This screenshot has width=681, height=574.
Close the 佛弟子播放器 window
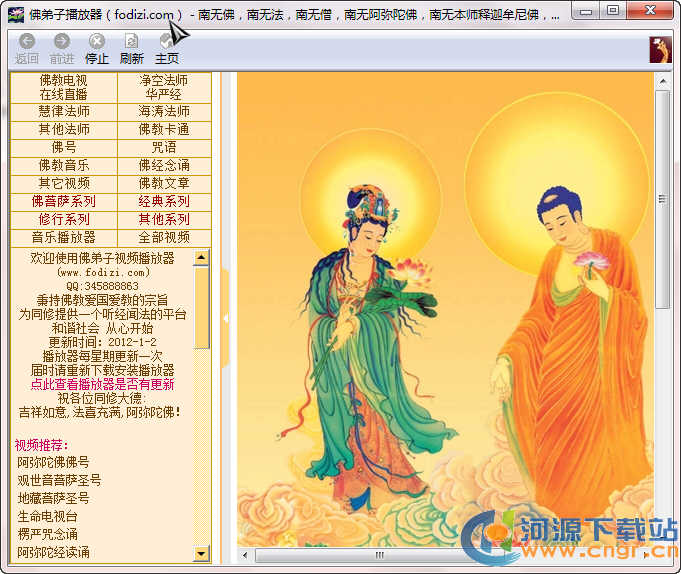650,11
